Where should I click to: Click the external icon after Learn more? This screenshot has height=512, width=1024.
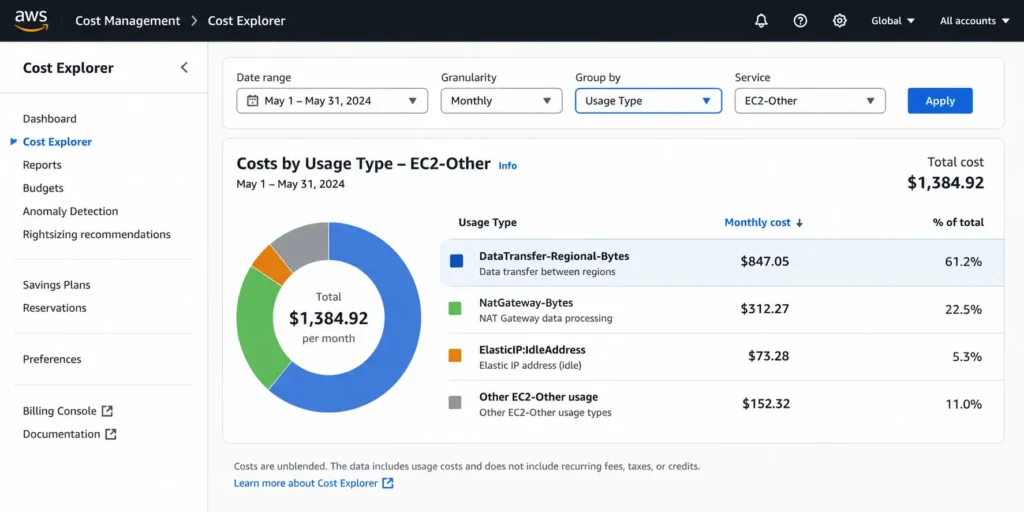[x=388, y=483]
